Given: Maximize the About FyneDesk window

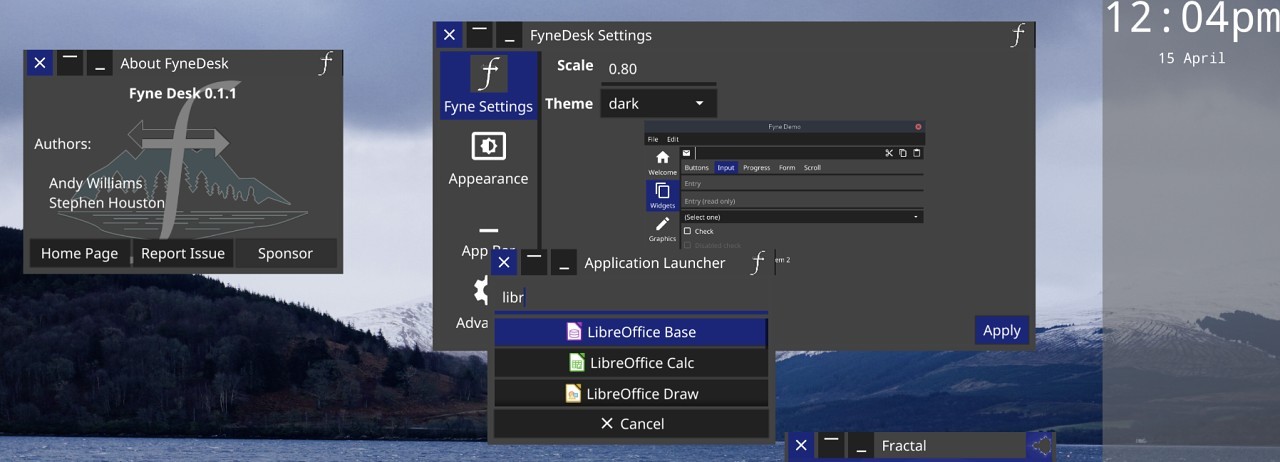Looking at the screenshot, I should pyautogui.click(x=69, y=63).
